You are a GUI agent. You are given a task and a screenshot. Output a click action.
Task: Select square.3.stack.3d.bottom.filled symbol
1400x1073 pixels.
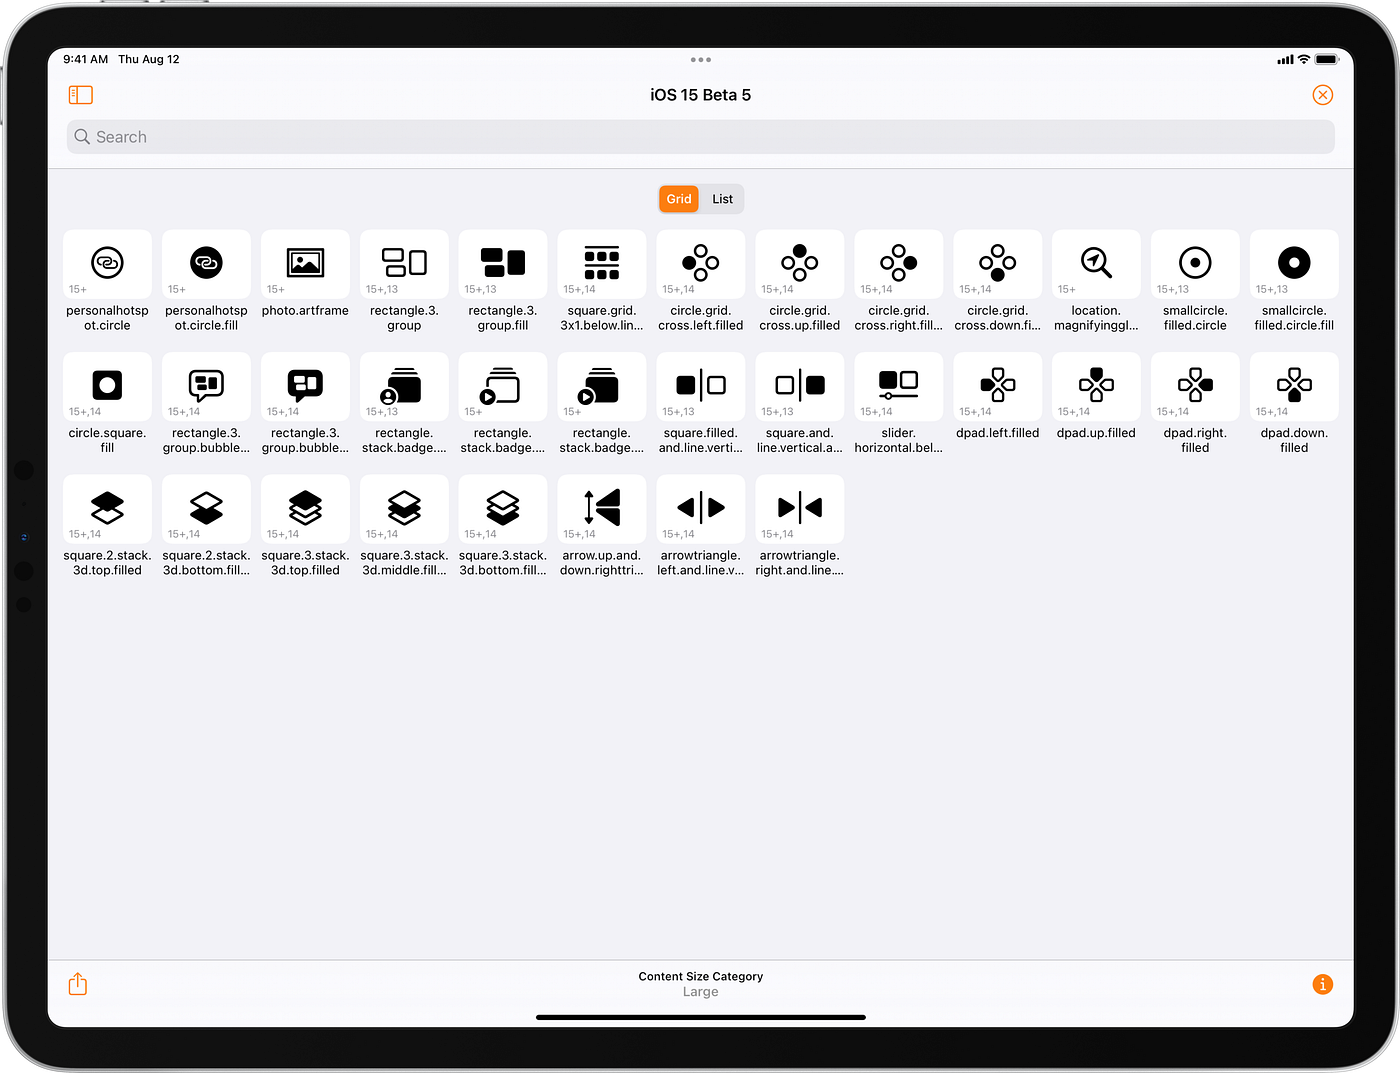[503, 509]
